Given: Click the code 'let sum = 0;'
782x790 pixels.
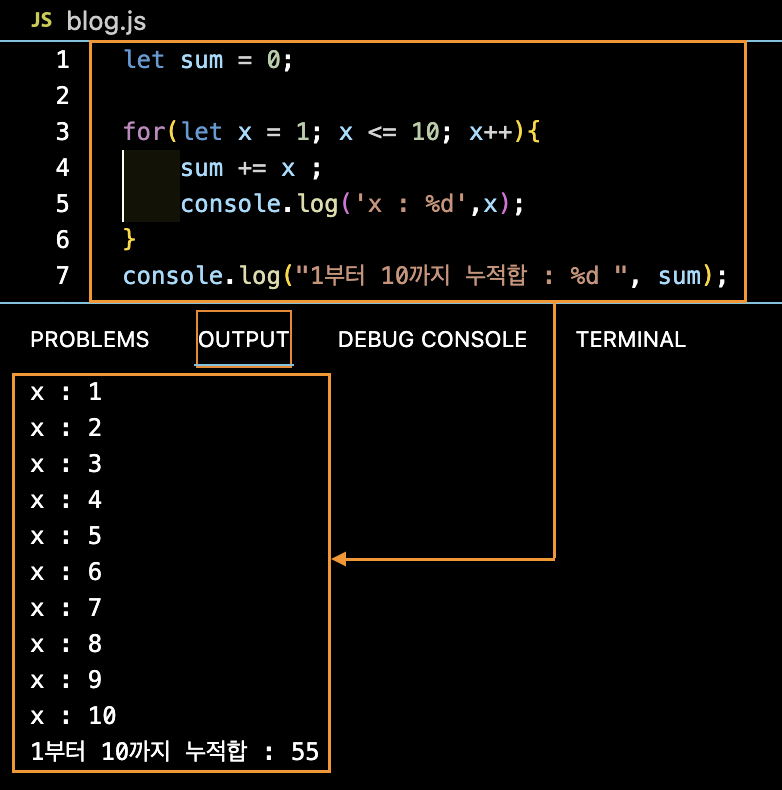Looking at the screenshot, I should (x=208, y=60).
